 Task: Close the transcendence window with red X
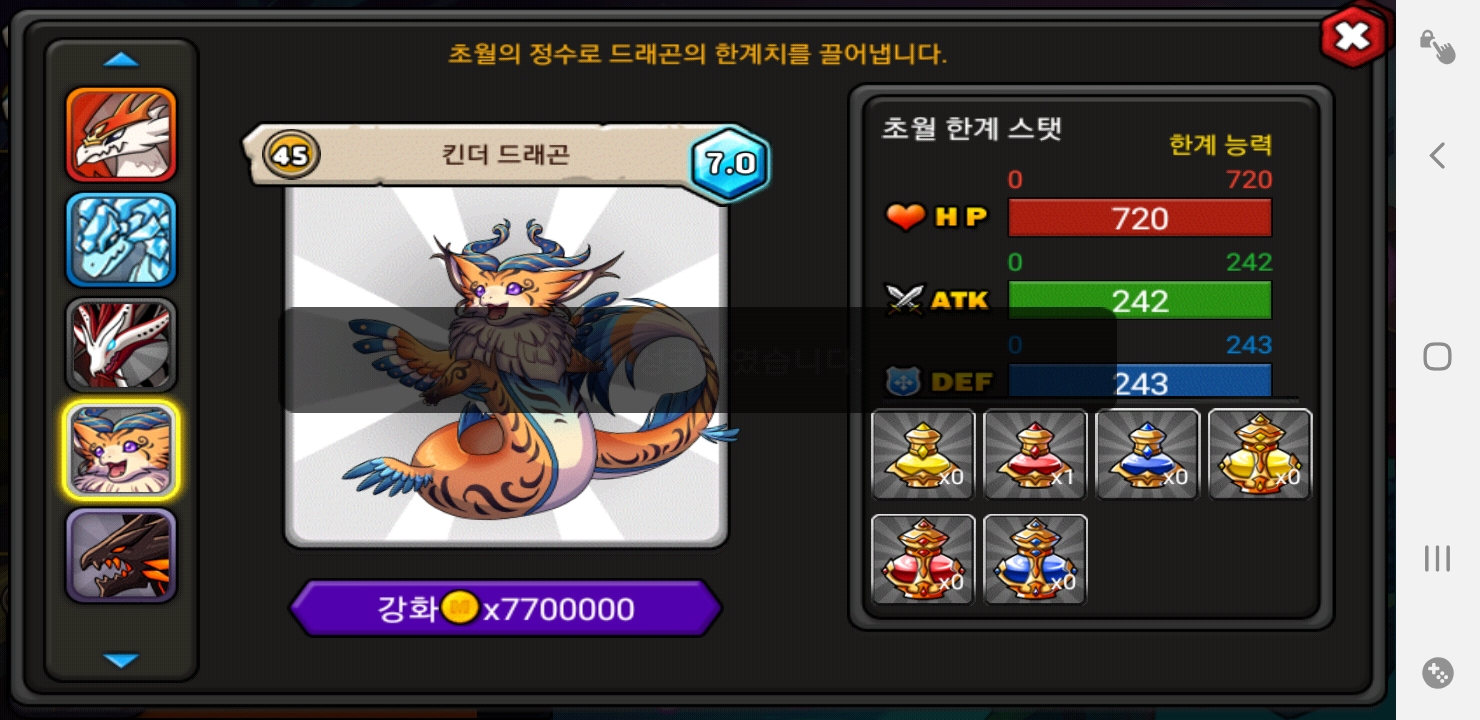click(1353, 37)
